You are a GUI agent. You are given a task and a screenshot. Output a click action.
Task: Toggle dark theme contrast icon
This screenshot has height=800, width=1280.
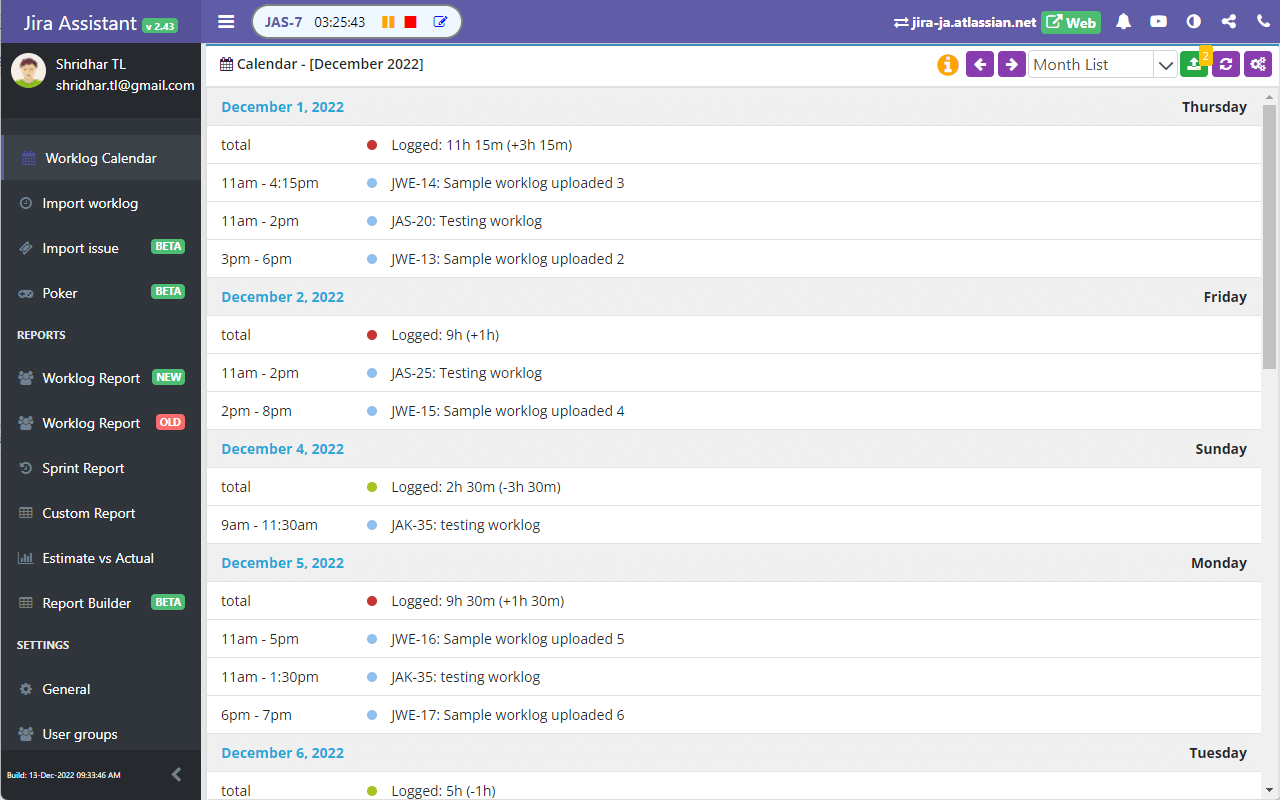point(1194,21)
